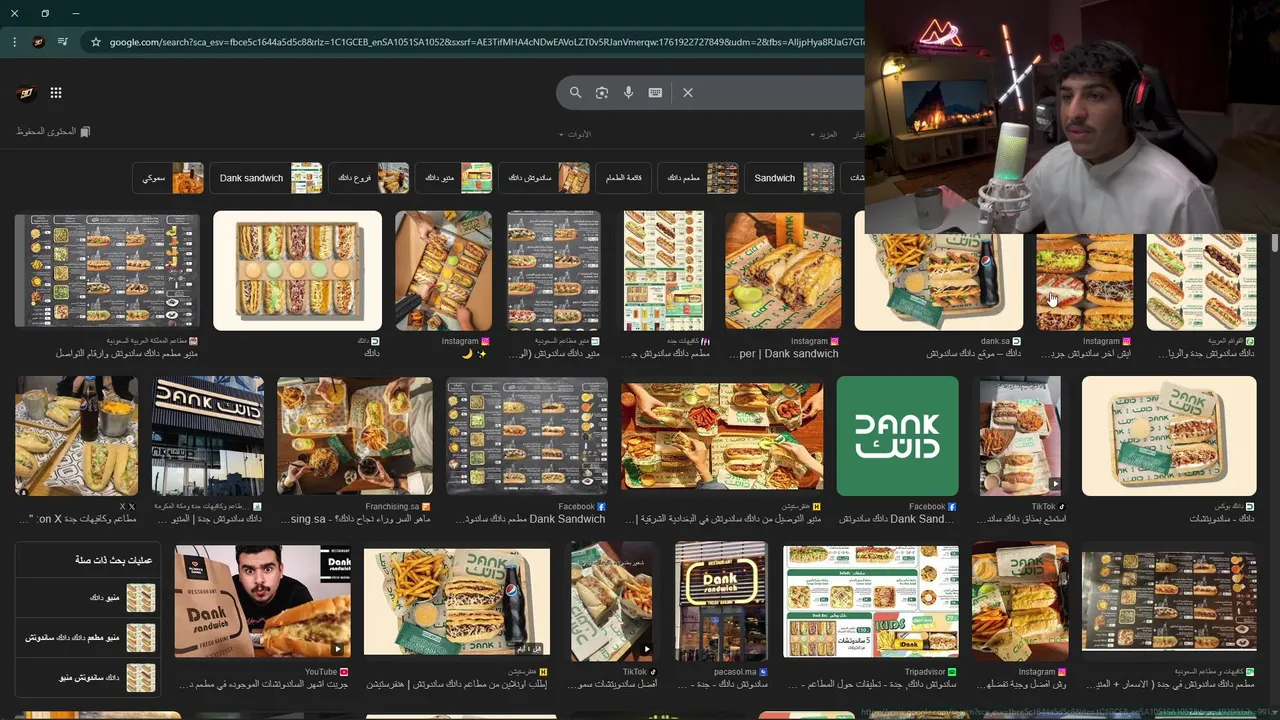Open Dank sandwich neon sign image
The width and height of the screenshot is (1280, 720).
coord(720,601)
